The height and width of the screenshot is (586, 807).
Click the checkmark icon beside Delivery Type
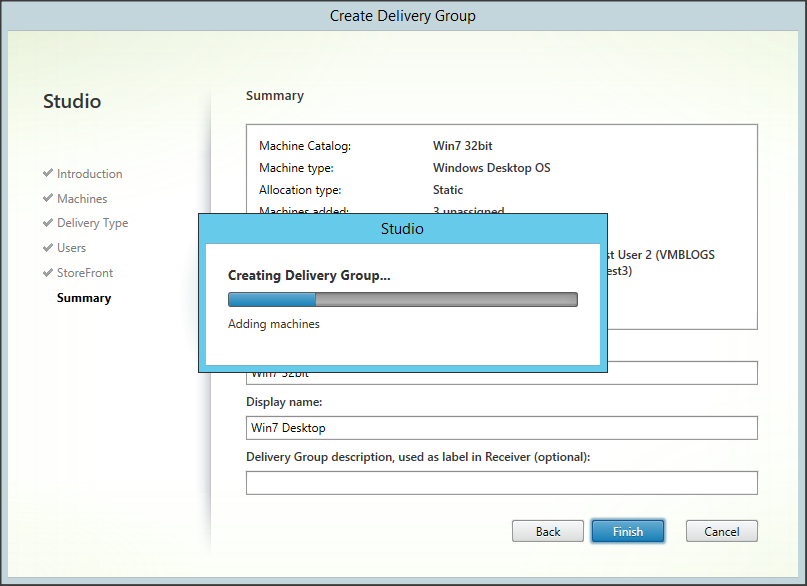48,223
